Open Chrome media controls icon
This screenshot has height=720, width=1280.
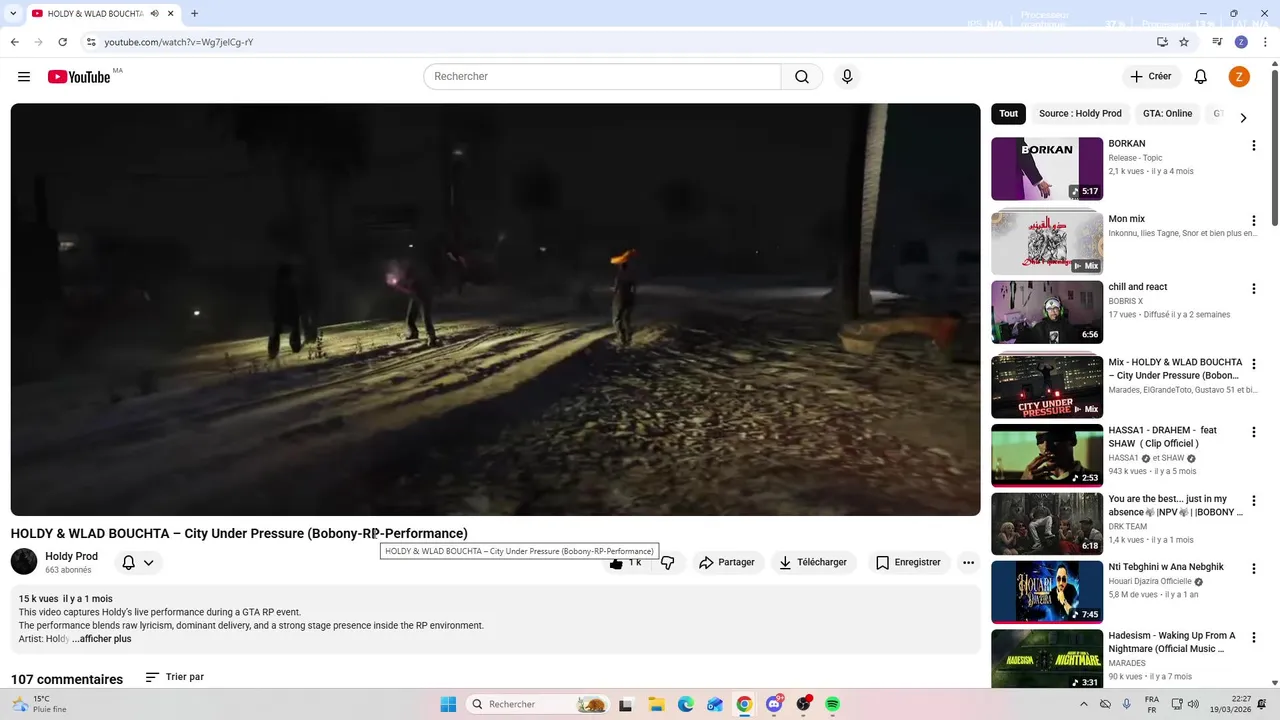1217,42
